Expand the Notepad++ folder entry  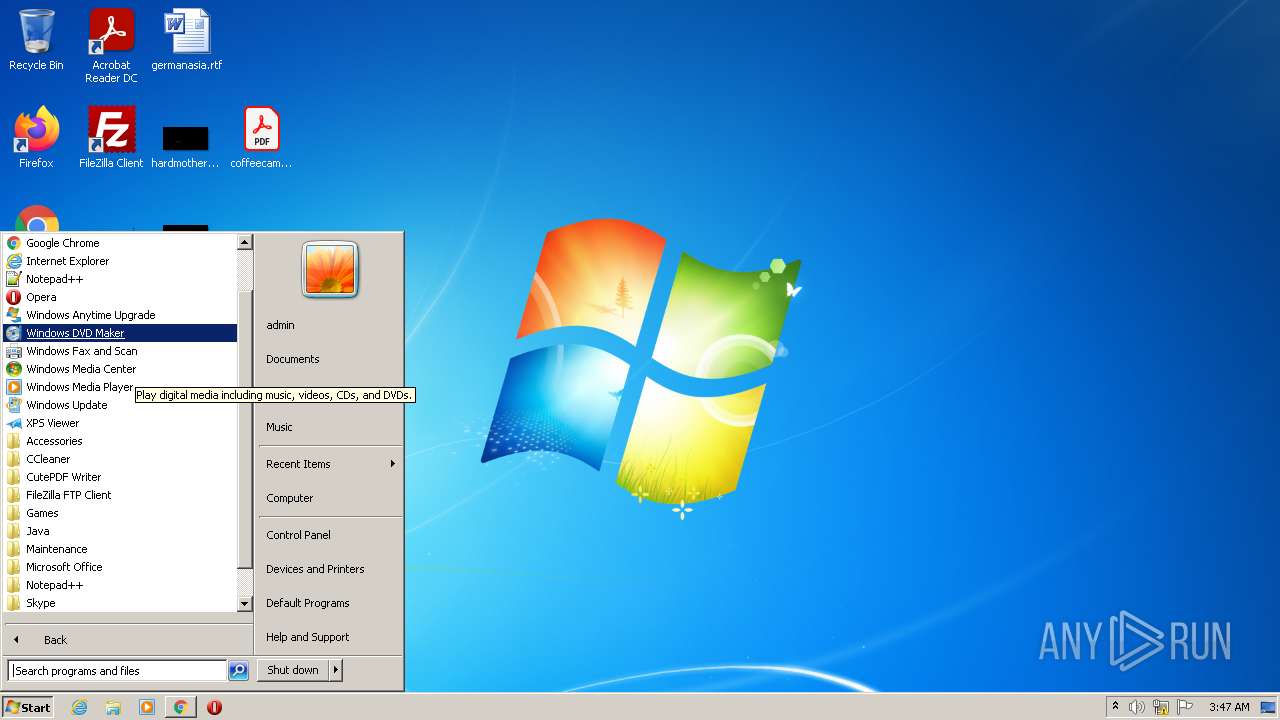pos(120,585)
